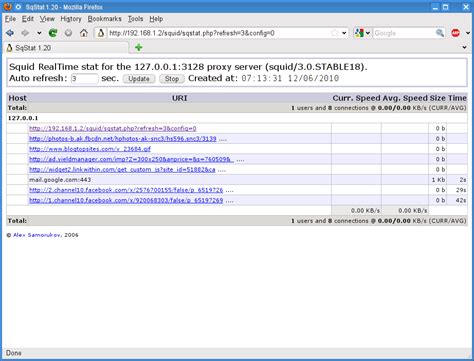
Task: Open the Tools menu
Action: pyautogui.click(x=135, y=19)
